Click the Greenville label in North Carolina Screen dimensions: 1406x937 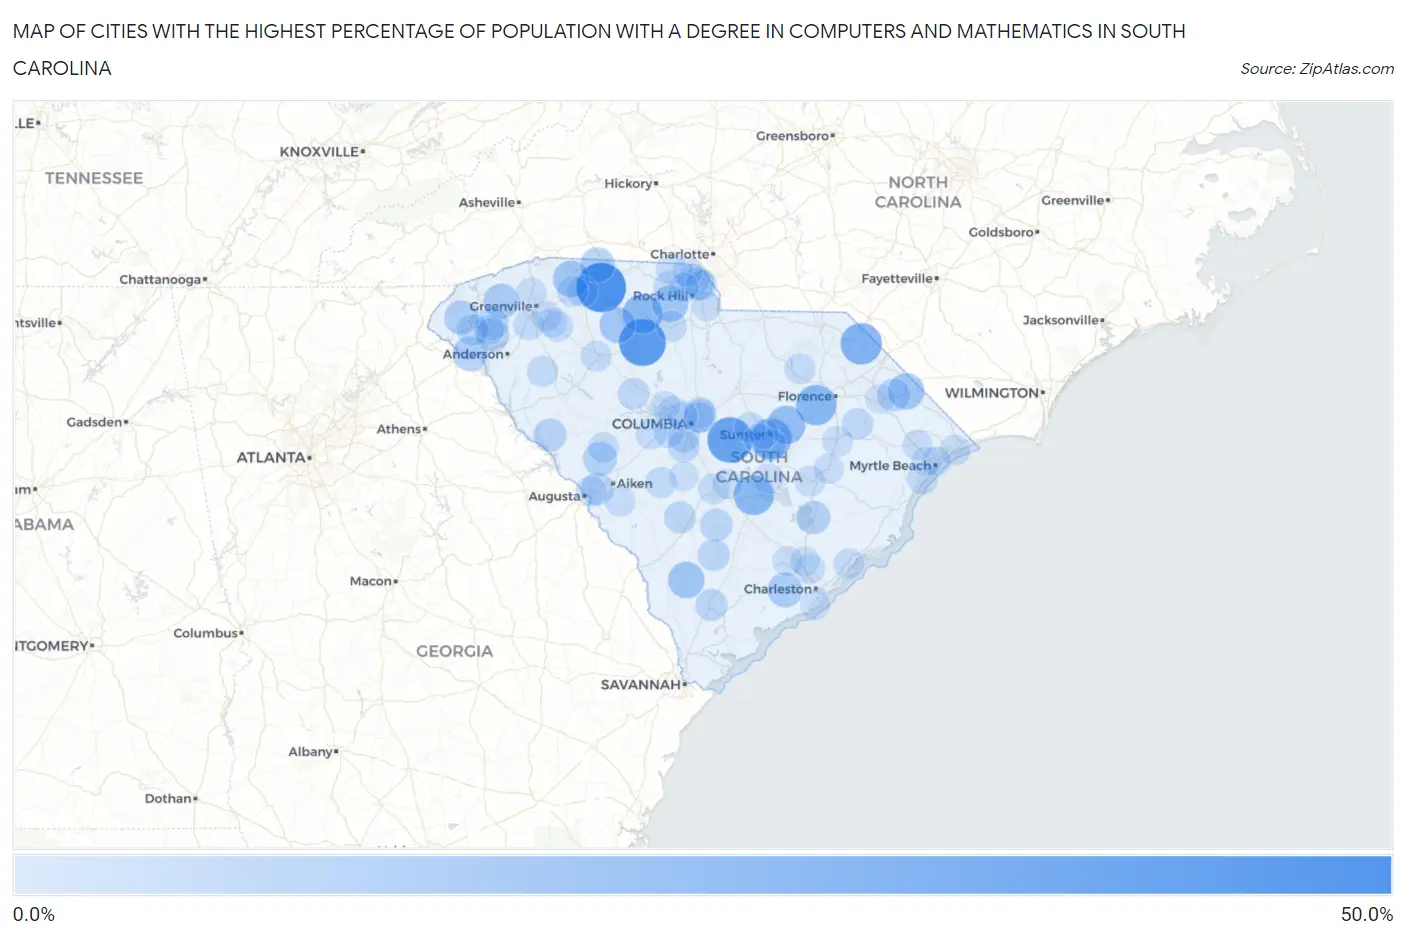(1075, 200)
